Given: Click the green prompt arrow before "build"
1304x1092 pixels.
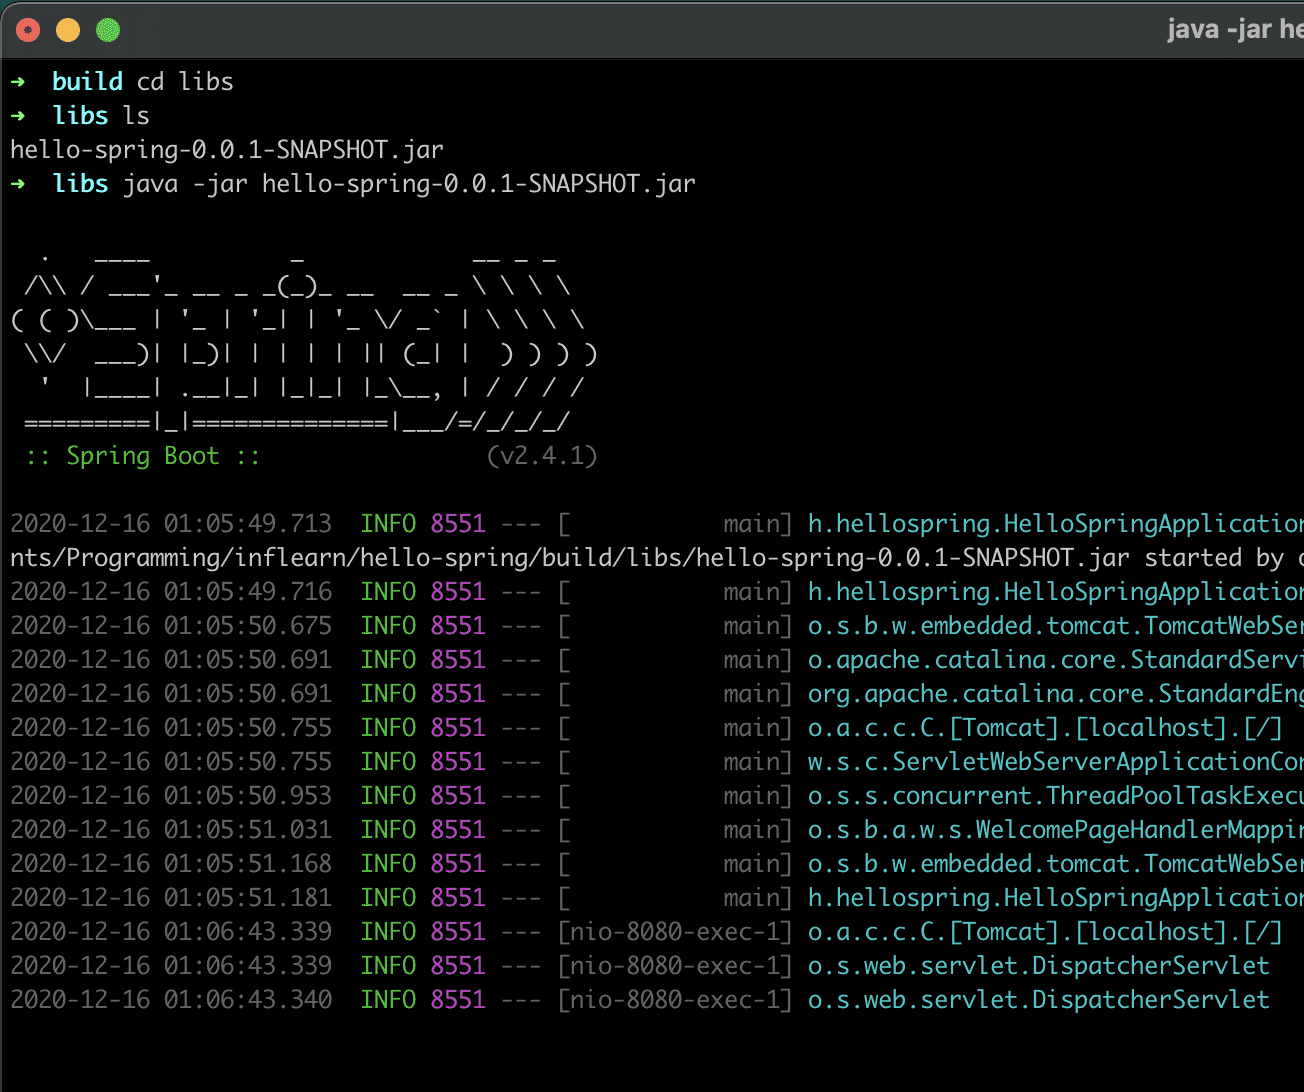Looking at the screenshot, I should tap(18, 82).
